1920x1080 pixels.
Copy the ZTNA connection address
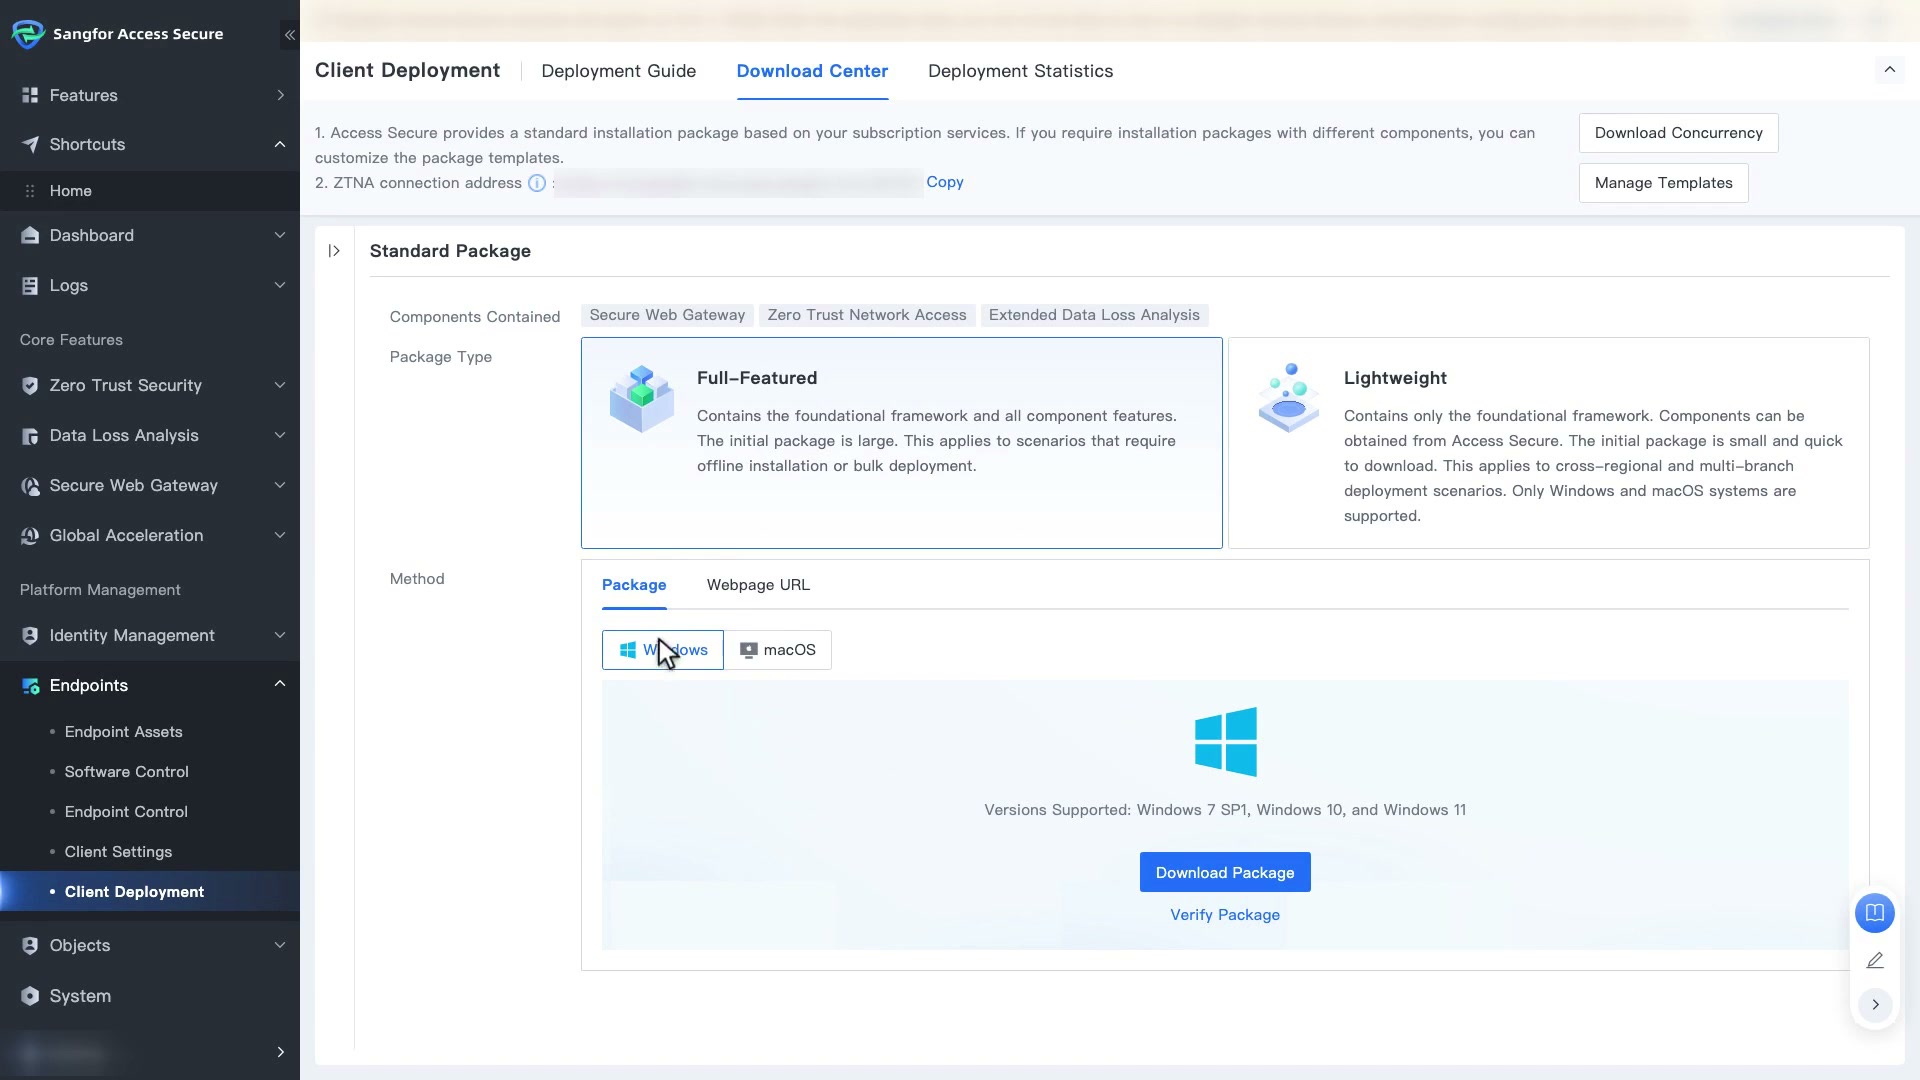click(944, 182)
